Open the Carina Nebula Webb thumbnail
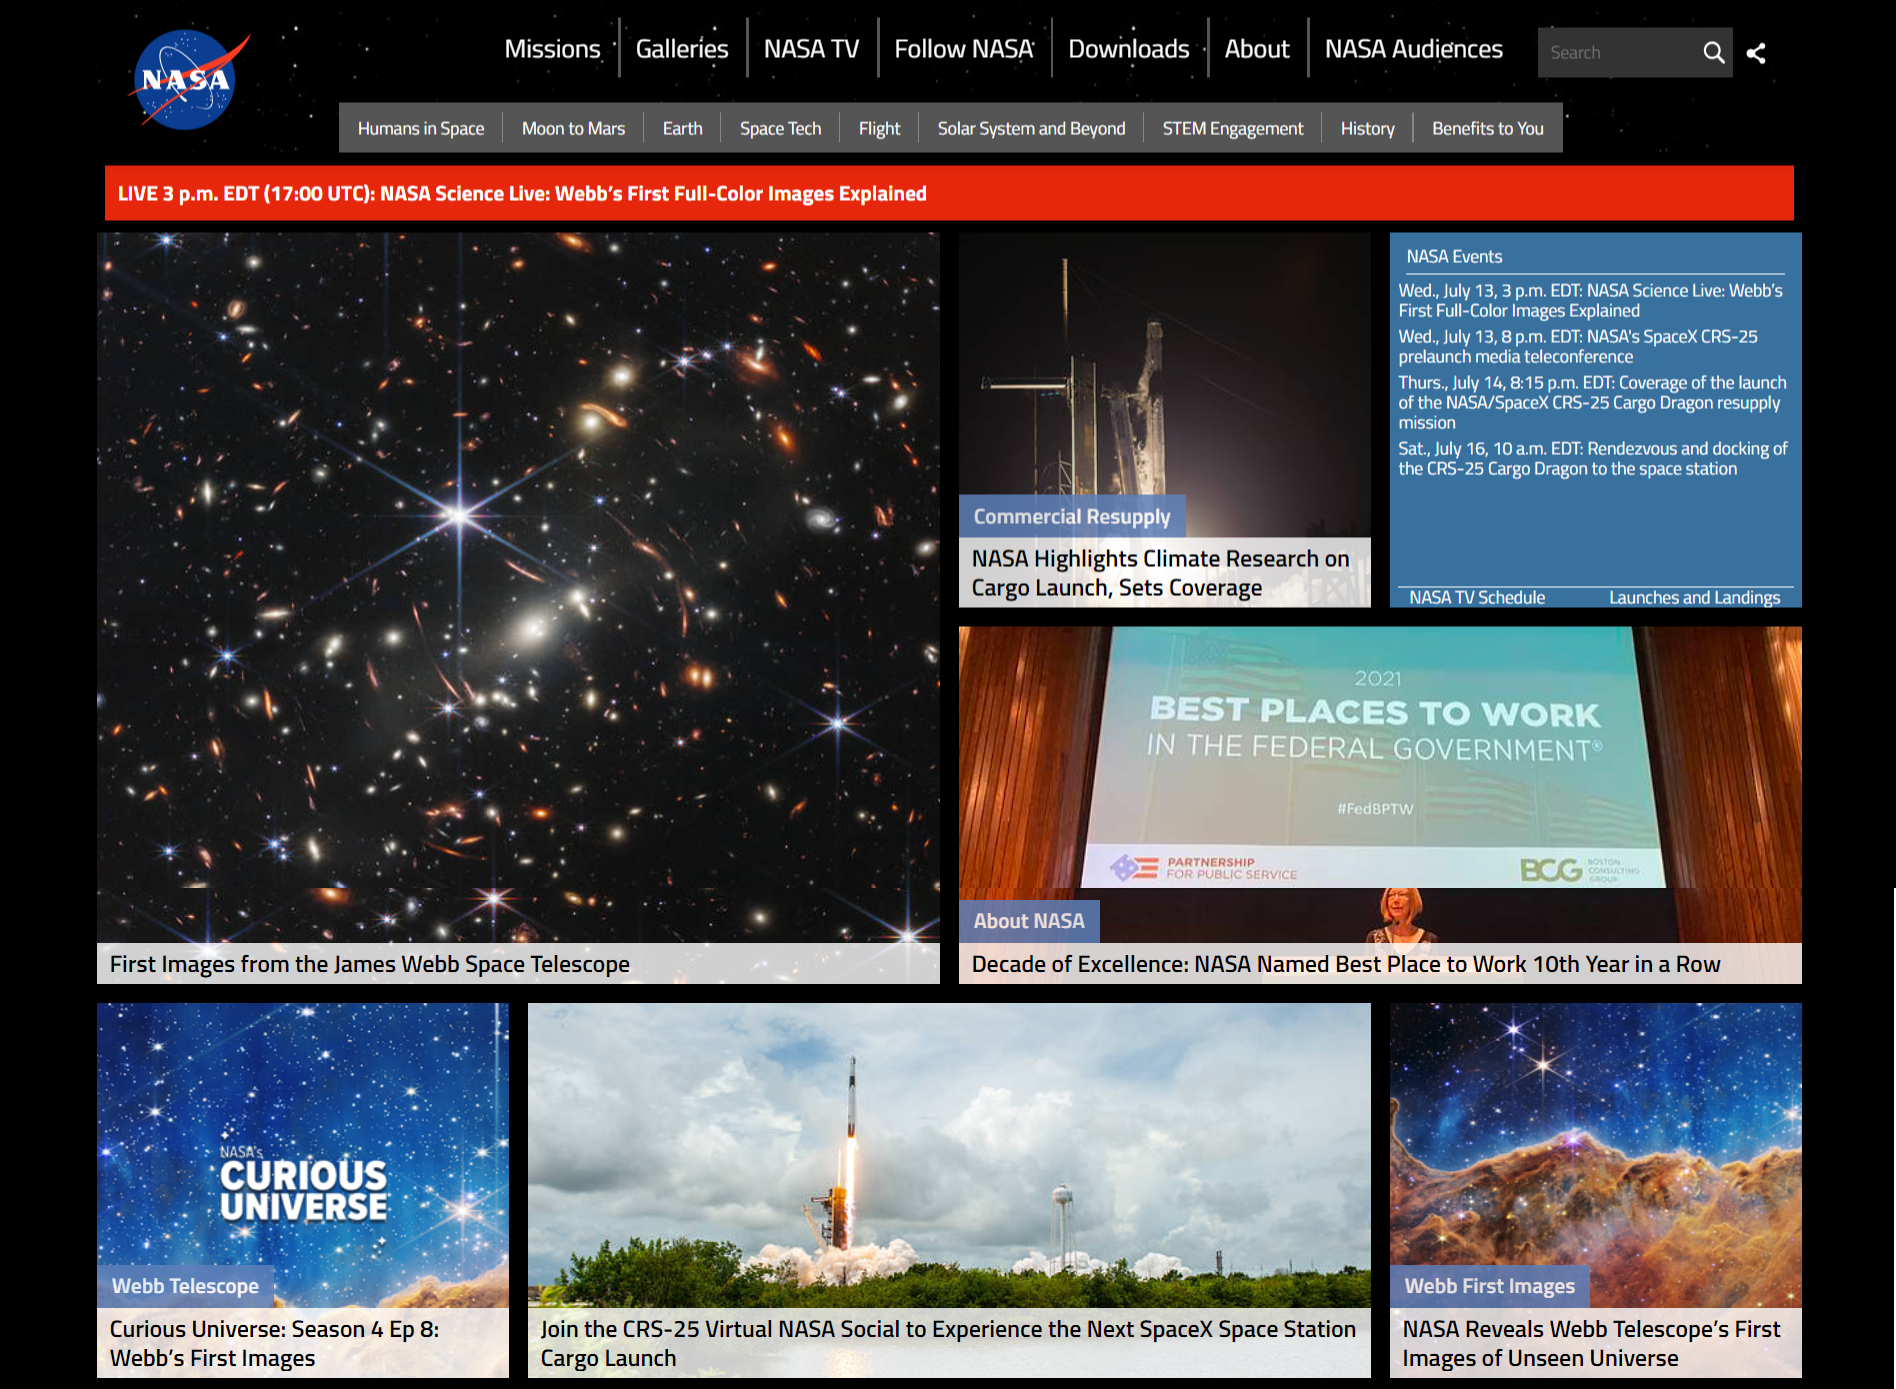Viewport: 1896px width, 1389px height. pyautogui.click(x=1595, y=1135)
